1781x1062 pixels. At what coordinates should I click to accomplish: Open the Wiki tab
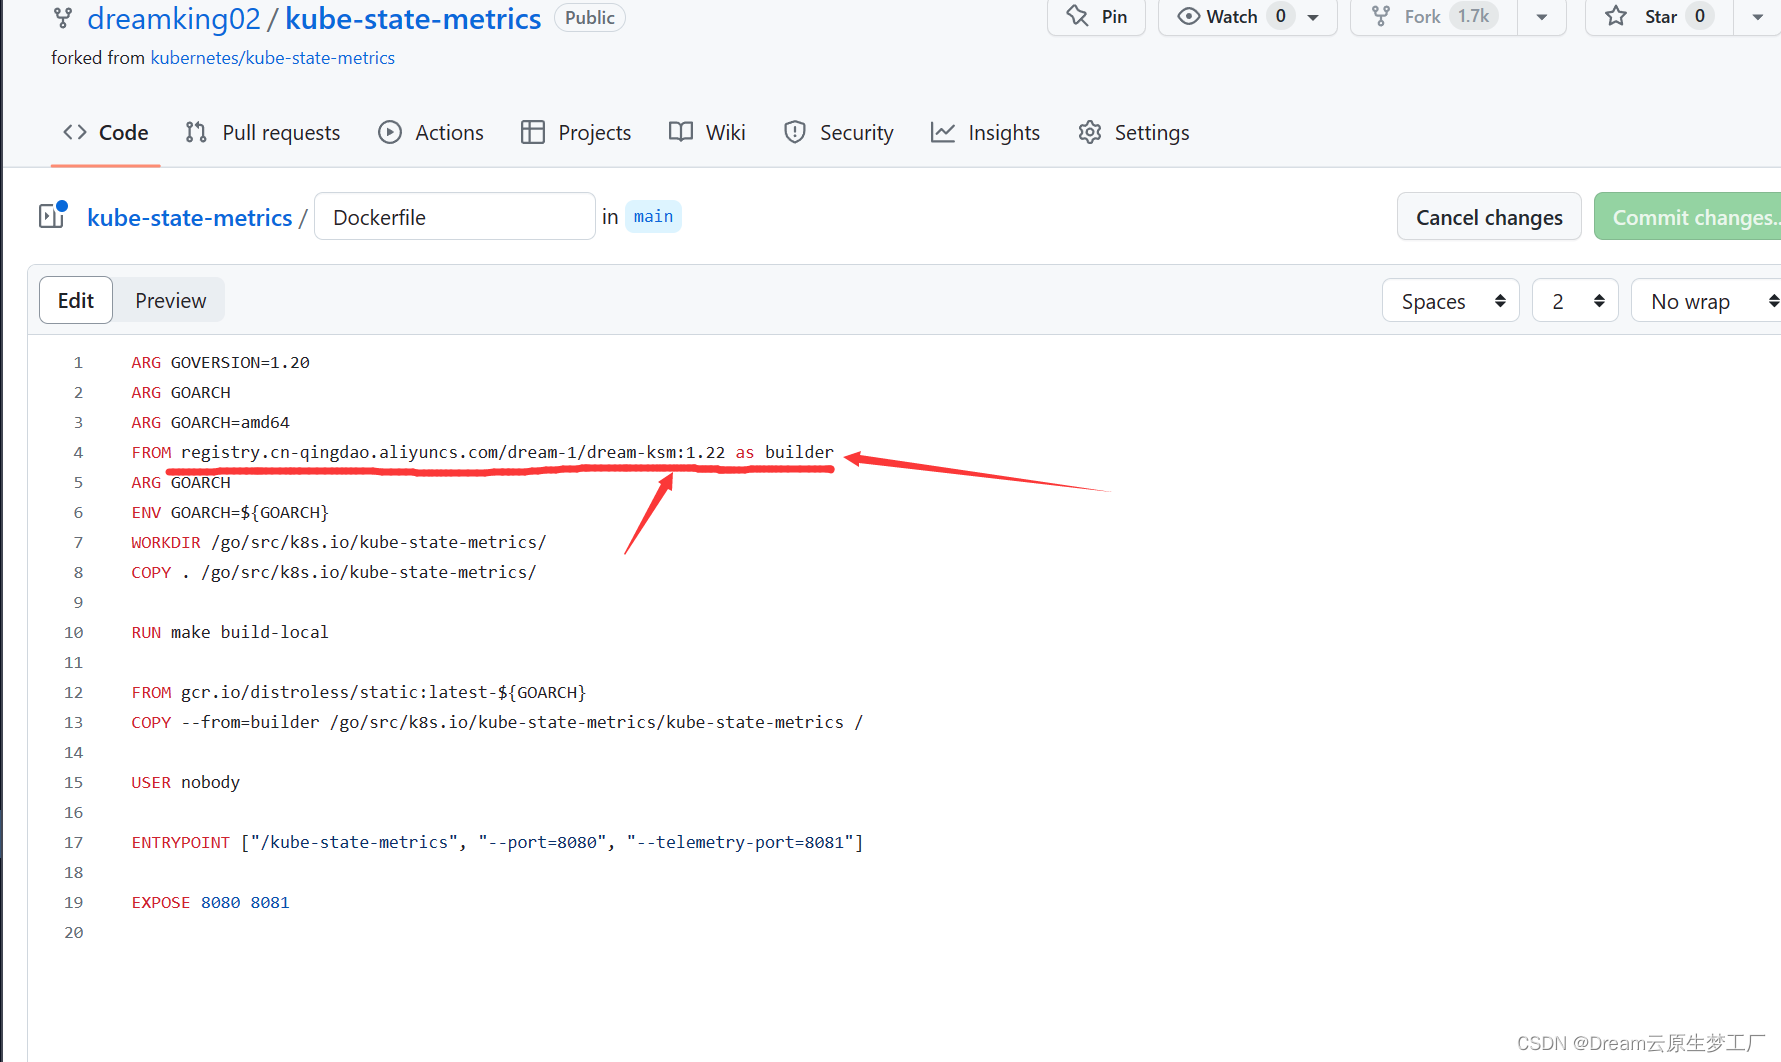707,132
